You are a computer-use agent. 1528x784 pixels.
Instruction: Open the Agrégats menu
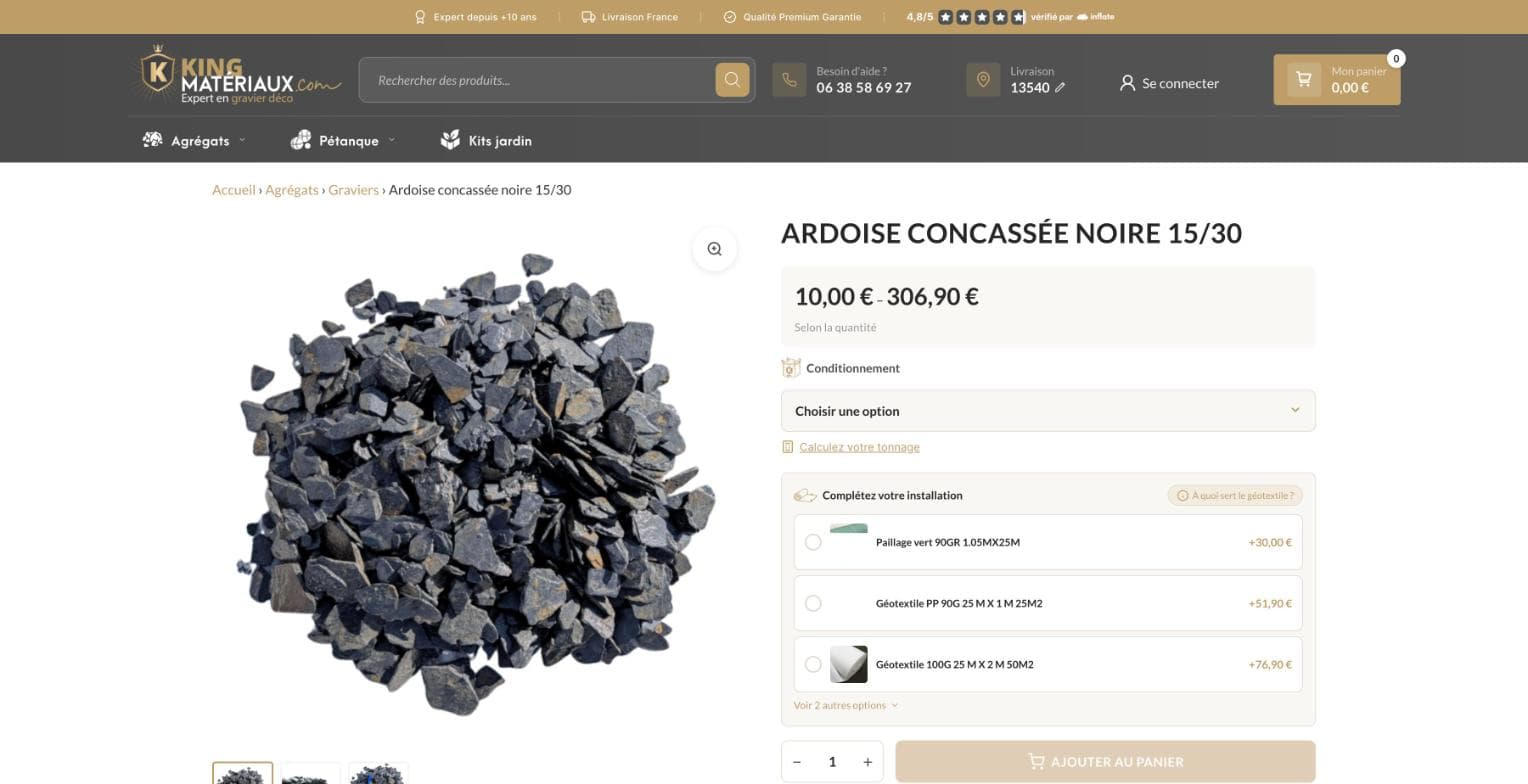200,141
